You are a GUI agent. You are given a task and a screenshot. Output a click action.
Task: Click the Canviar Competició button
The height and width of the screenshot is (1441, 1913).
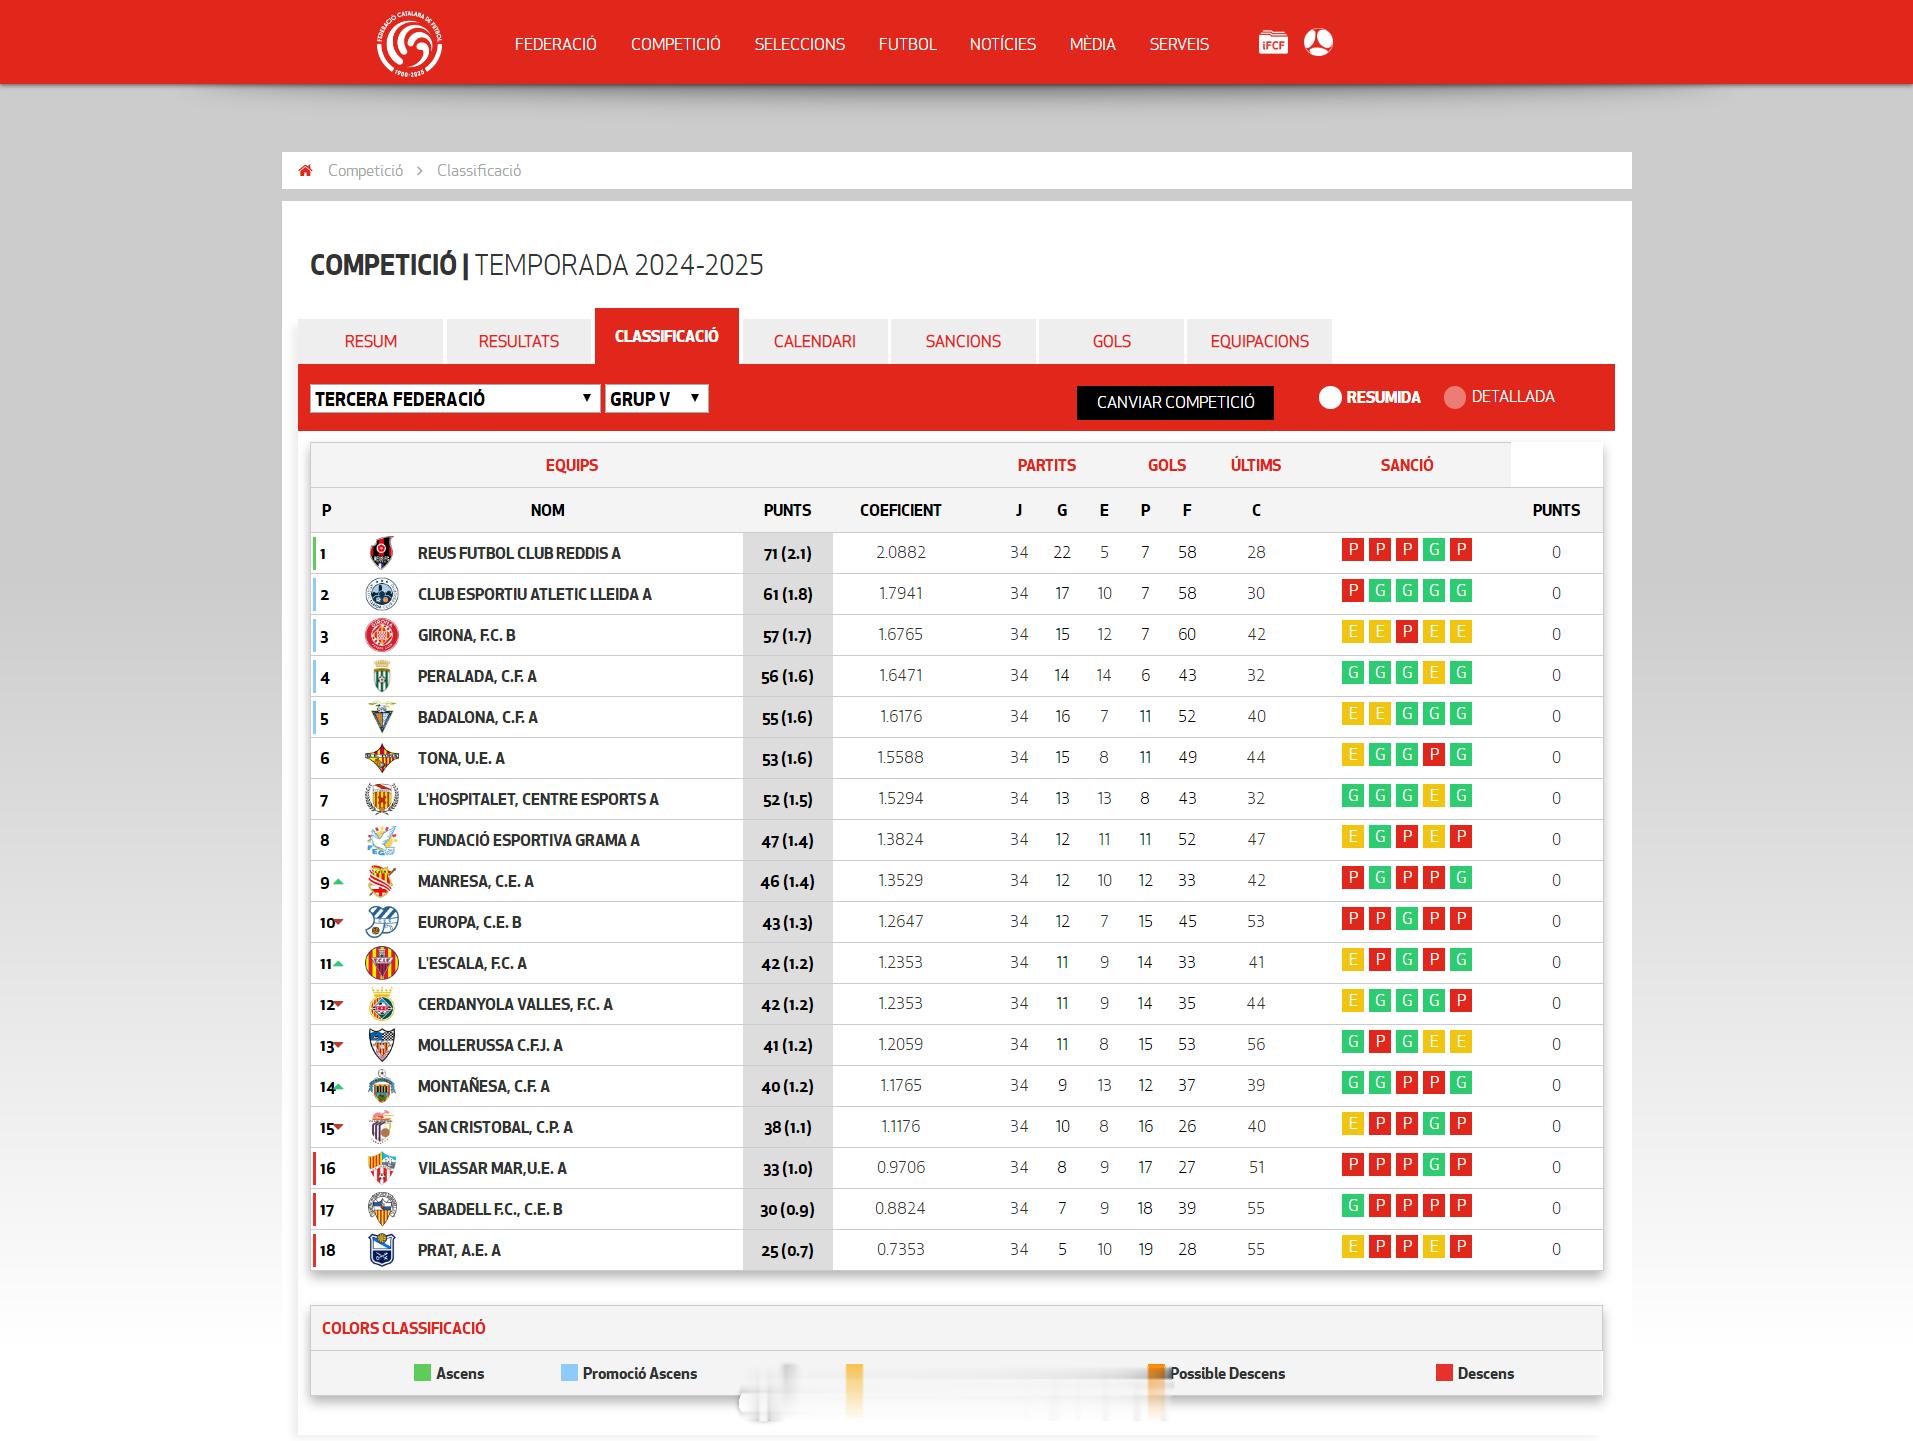click(x=1176, y=402)
